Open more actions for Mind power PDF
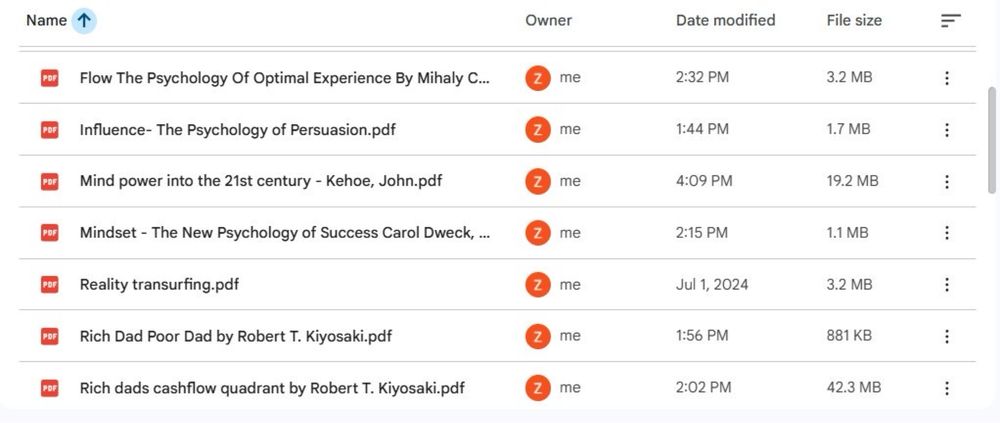Screen dimensions: 1000x423 tap(946, 181)
